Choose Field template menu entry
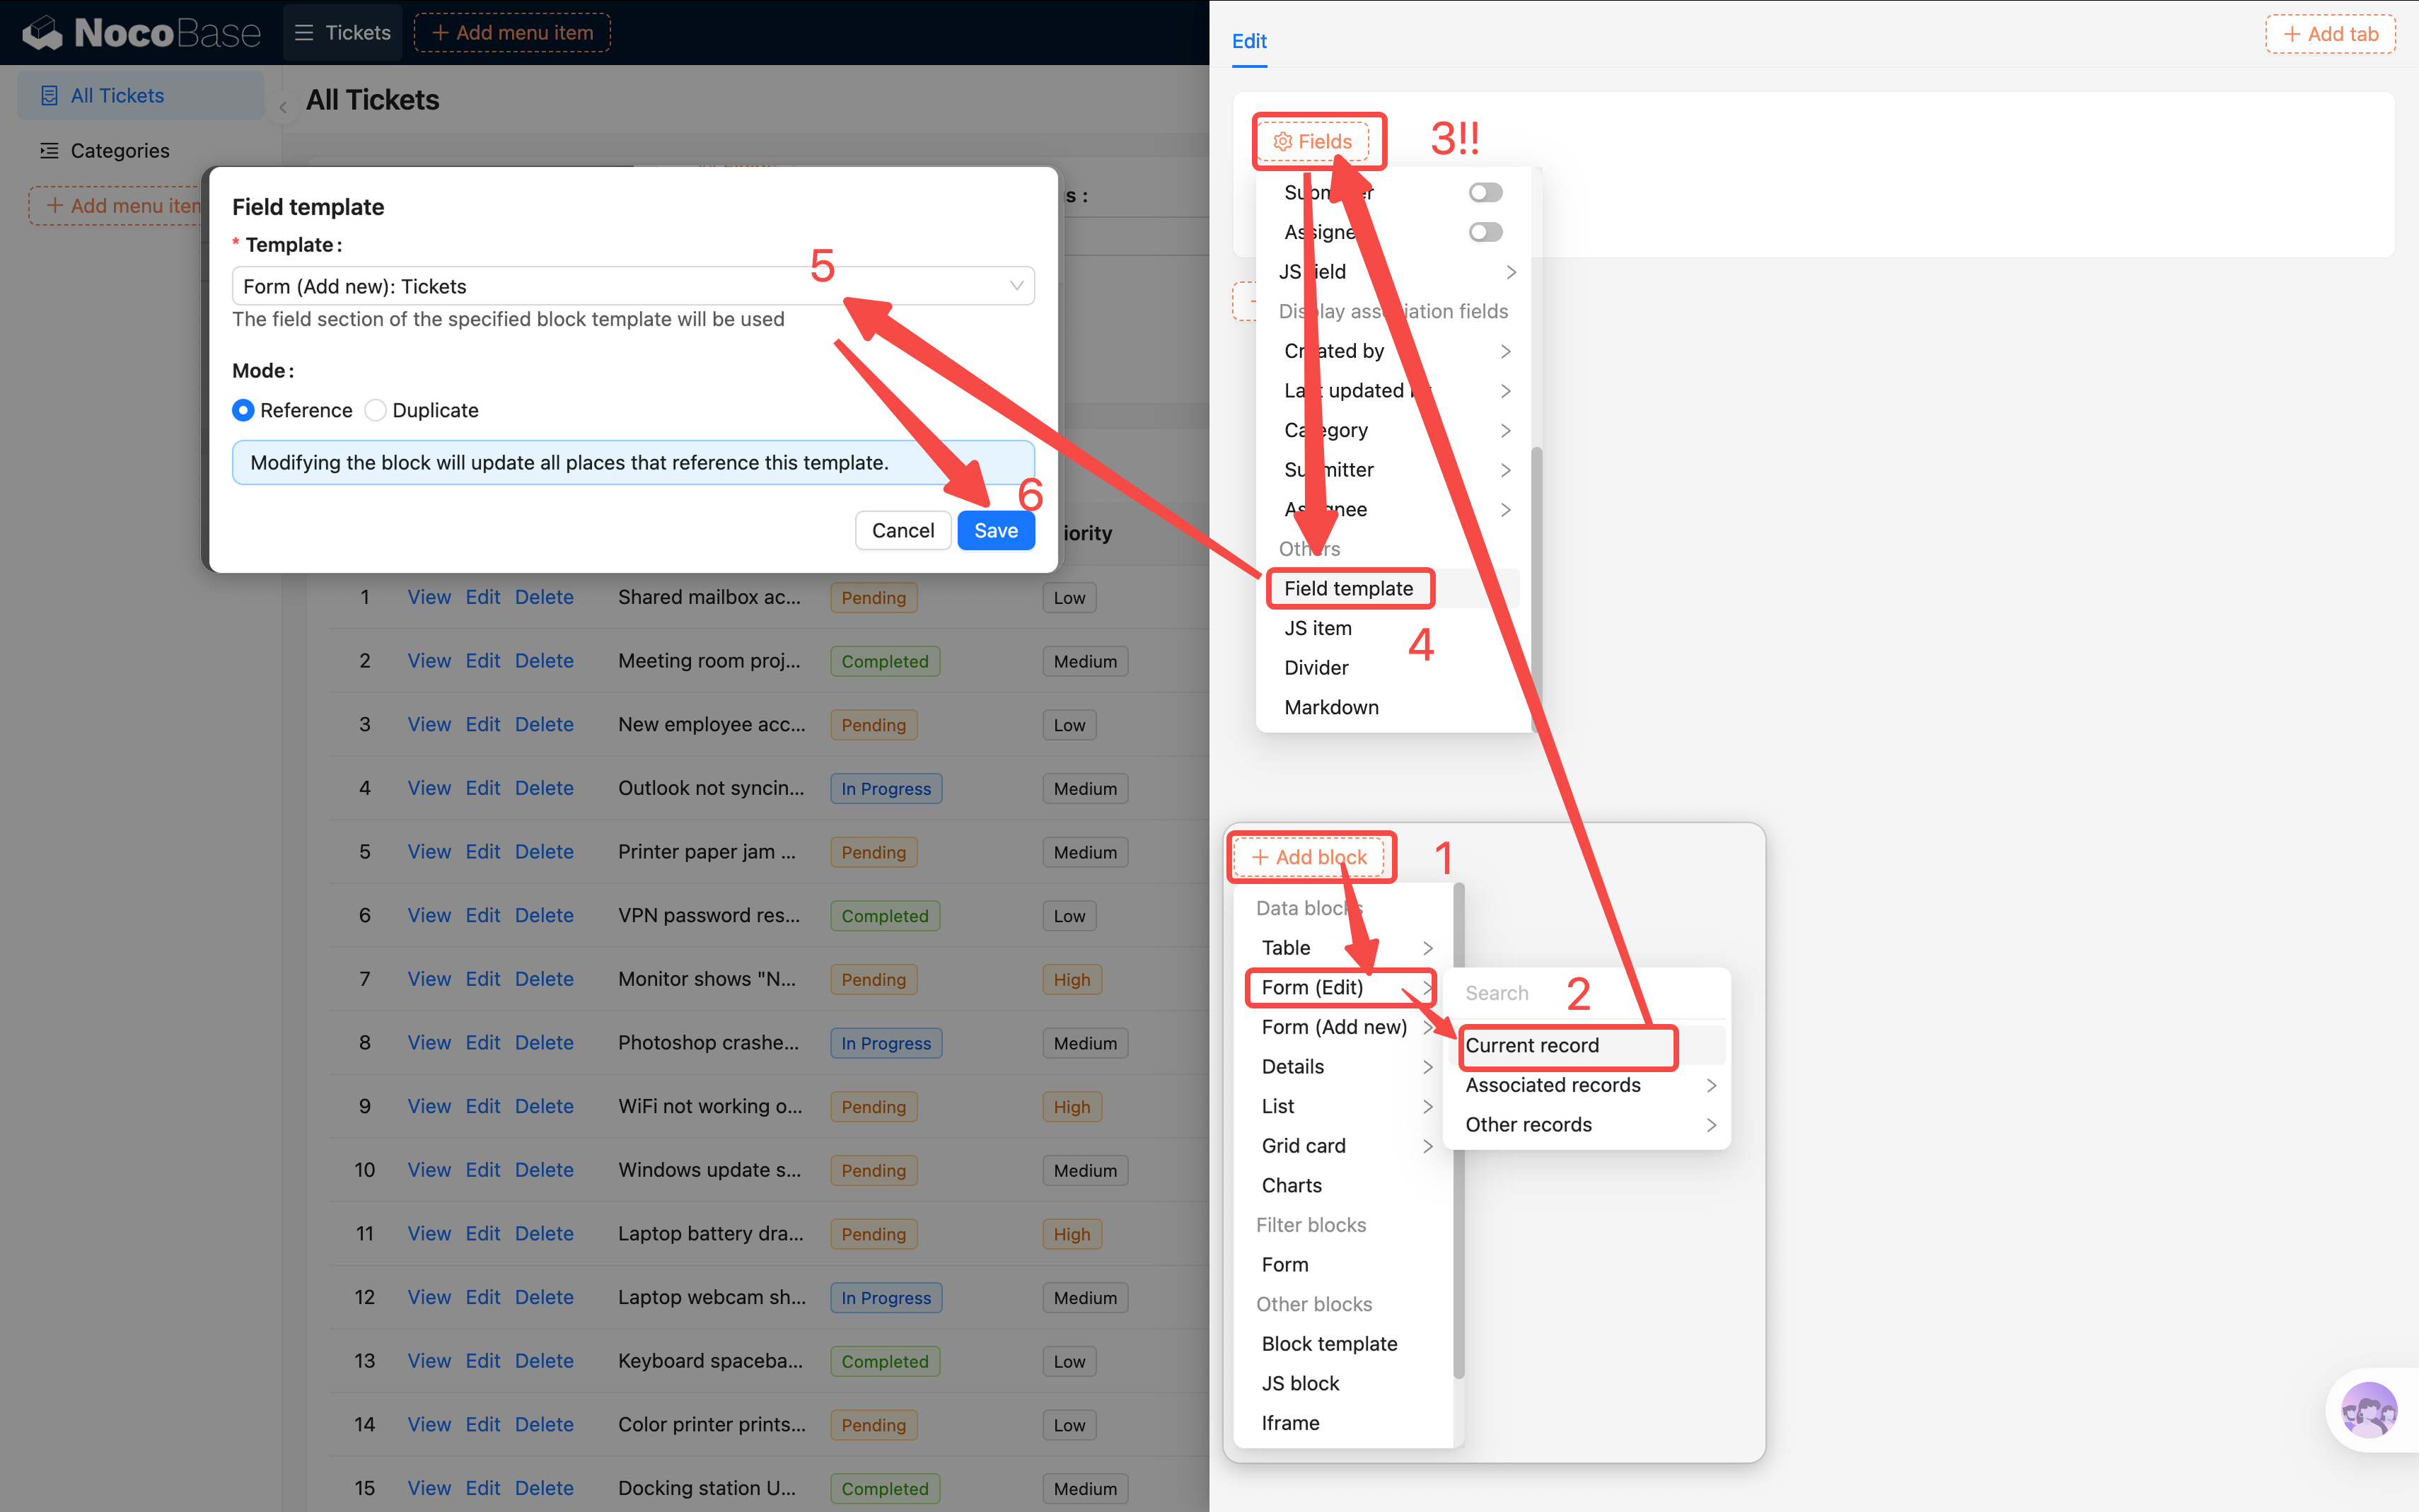Screen dimensions: 2419x1512 (1348, 589)
